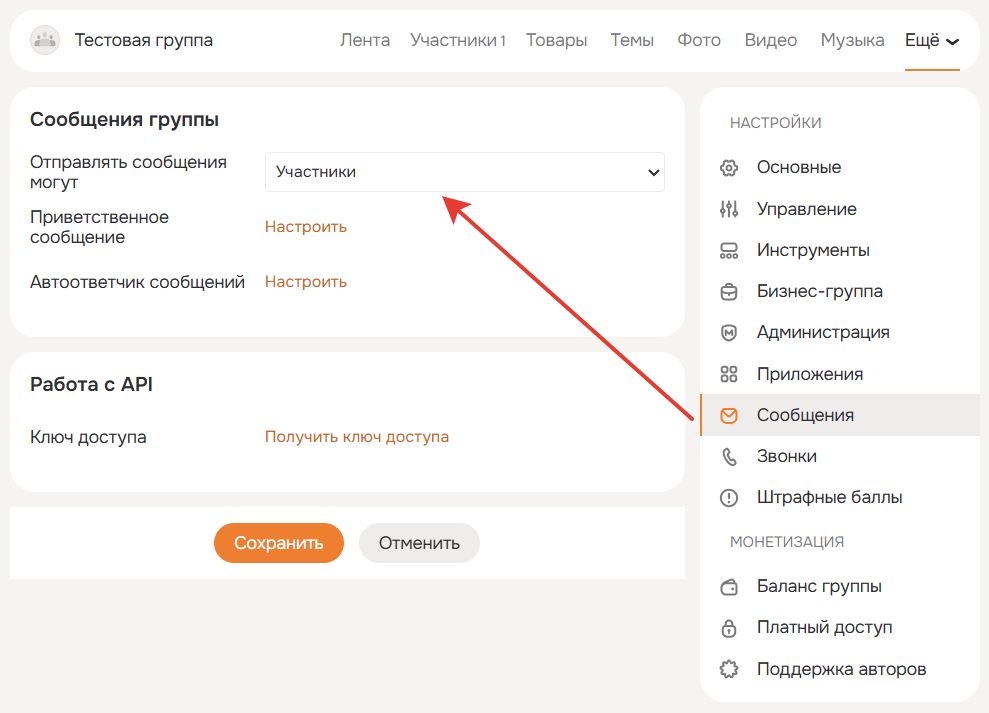This screenshot has height=713, width=989.
Task: Click the warning icon for Штрафные баллы
Action: coord(729,497)
